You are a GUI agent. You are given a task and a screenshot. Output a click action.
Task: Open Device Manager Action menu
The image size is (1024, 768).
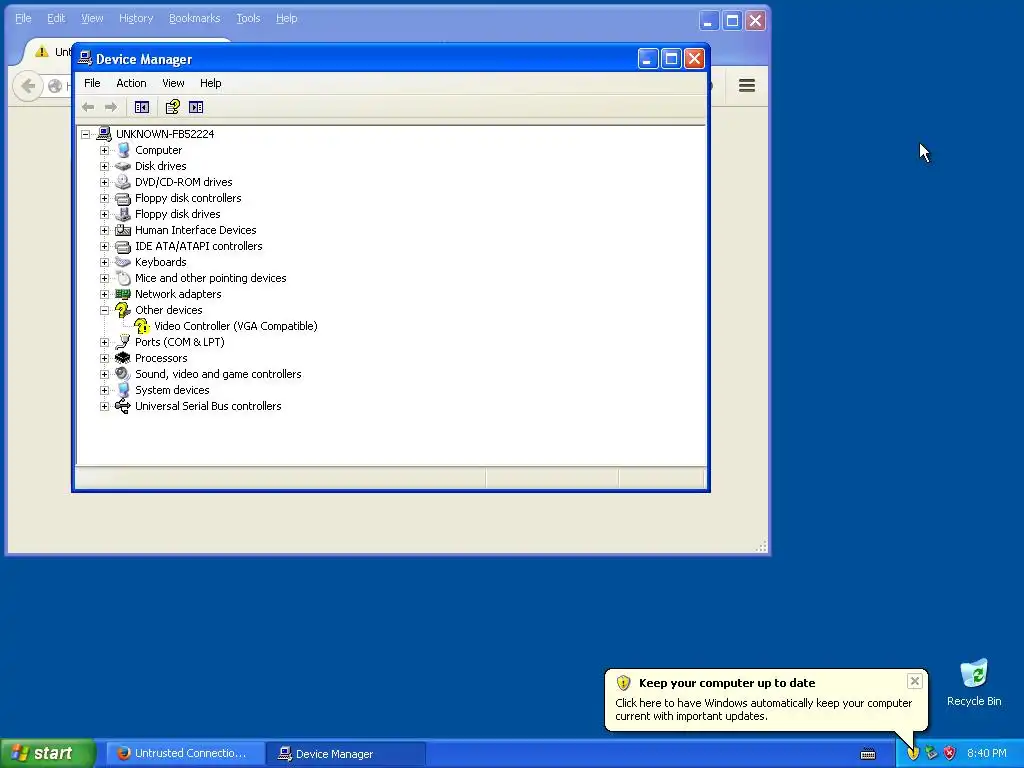[131, 83]
